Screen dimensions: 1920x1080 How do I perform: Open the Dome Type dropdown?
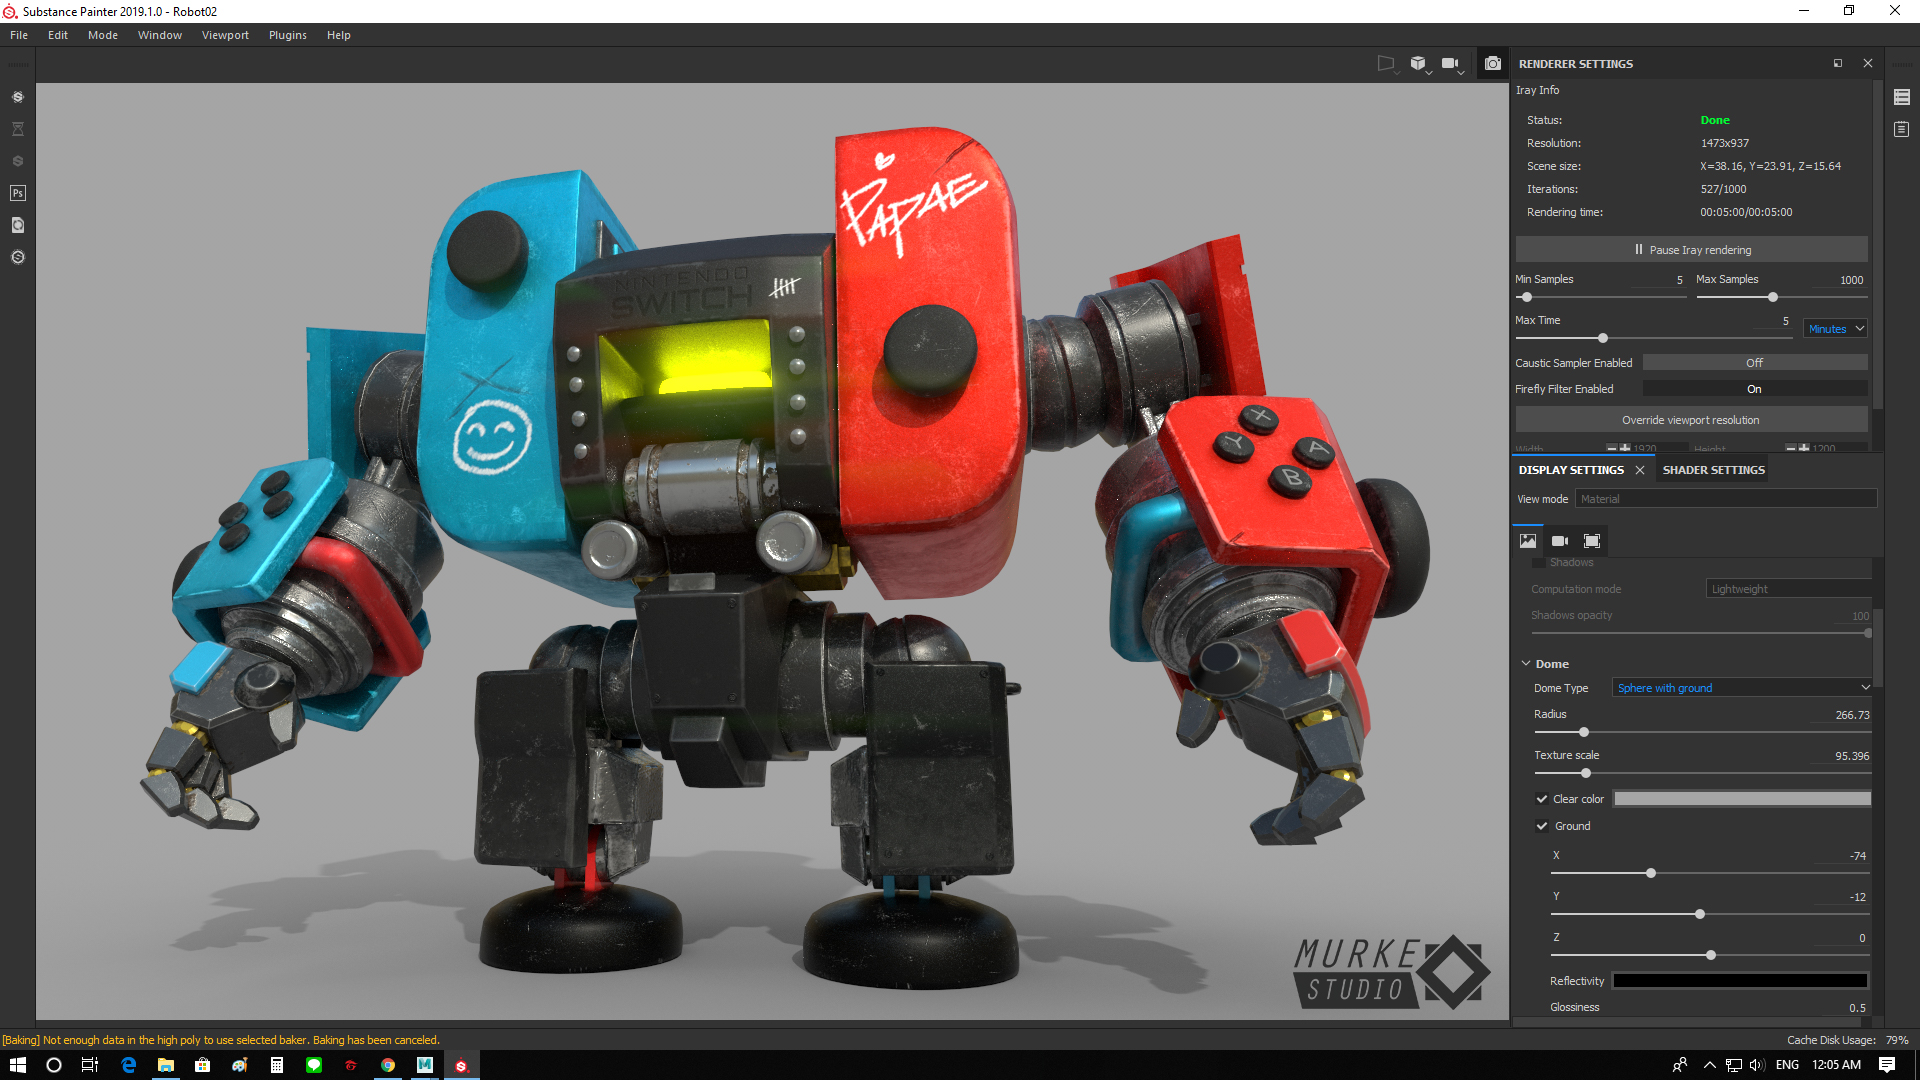1741,688
